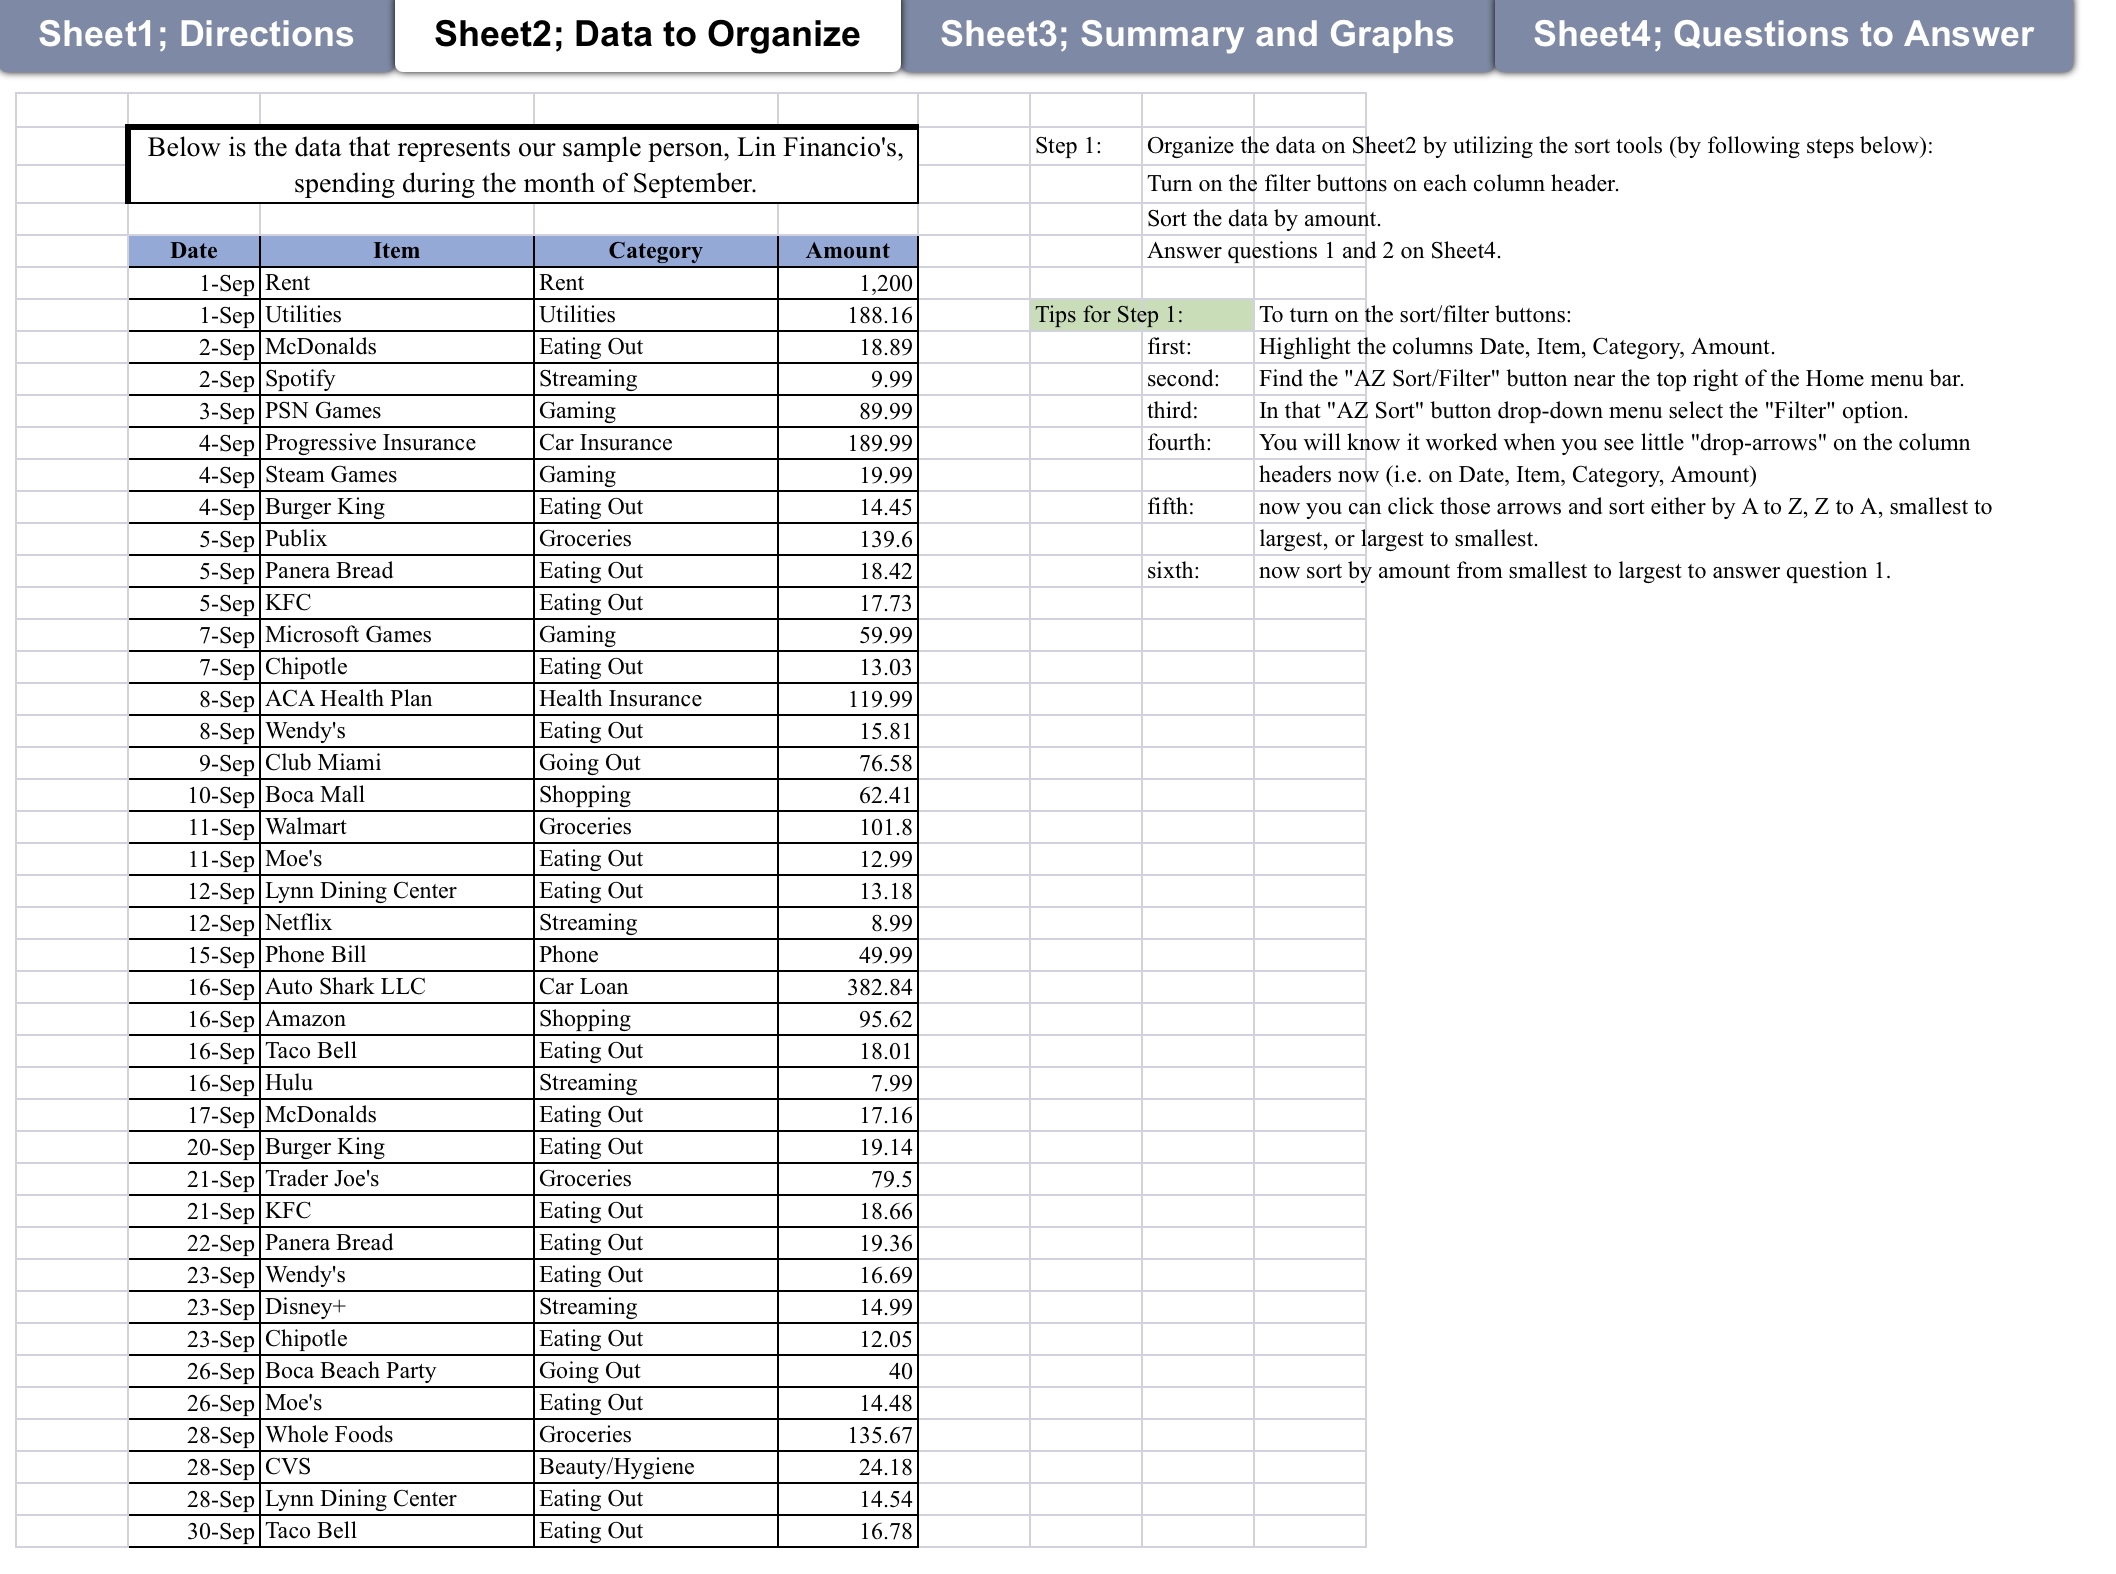Select the Sheet2; Data to Organize tab
The image size is (2116, 1574).
pyautogui.click(x=647, y=34)
